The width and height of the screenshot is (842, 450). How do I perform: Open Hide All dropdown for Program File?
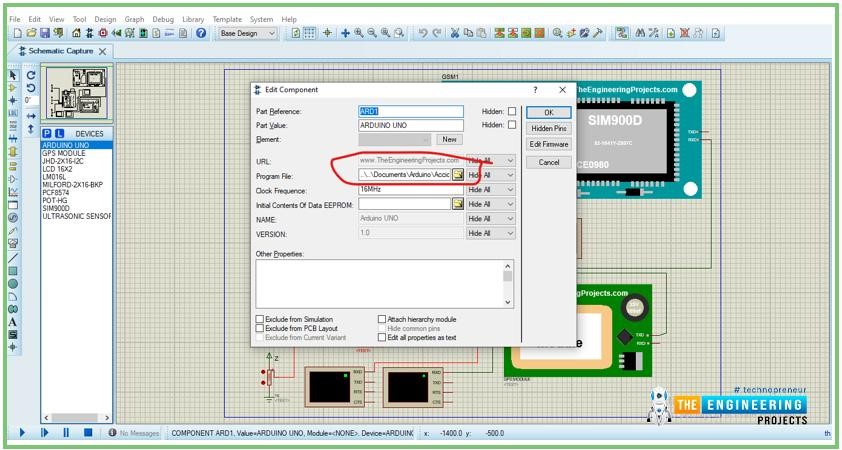491,175
